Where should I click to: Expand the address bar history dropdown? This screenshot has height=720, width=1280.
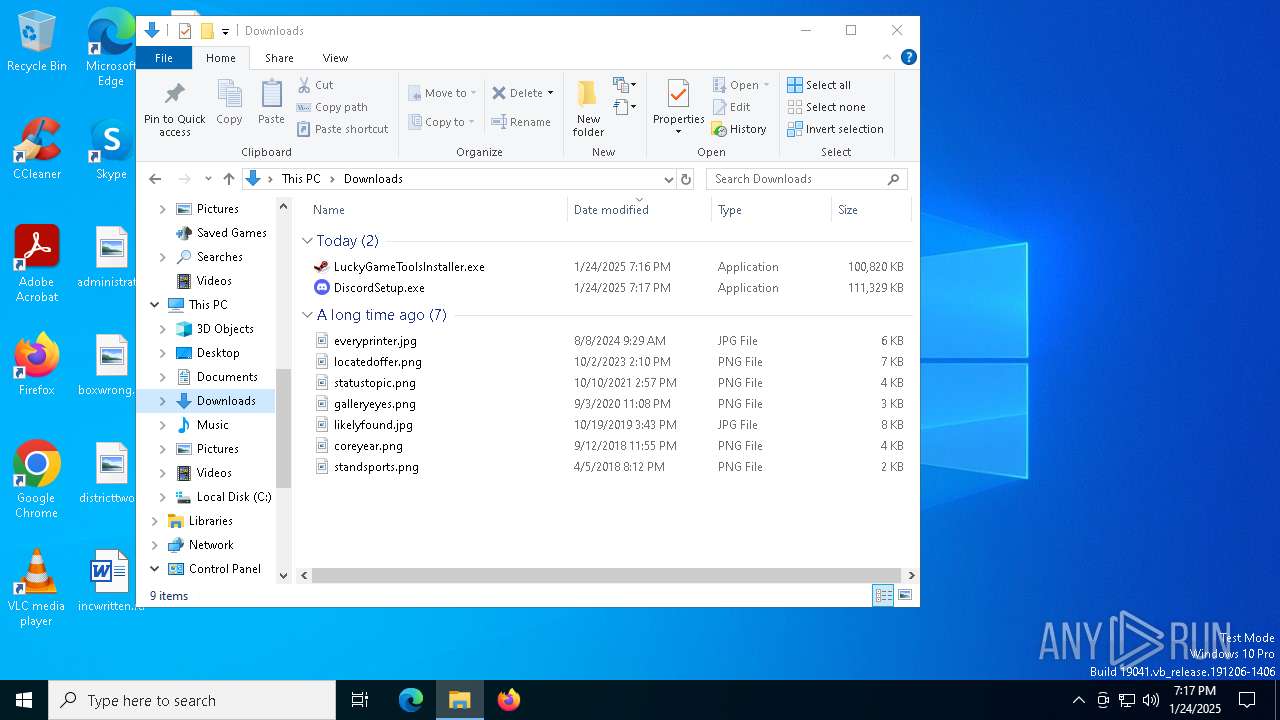[x=669, y=179]
